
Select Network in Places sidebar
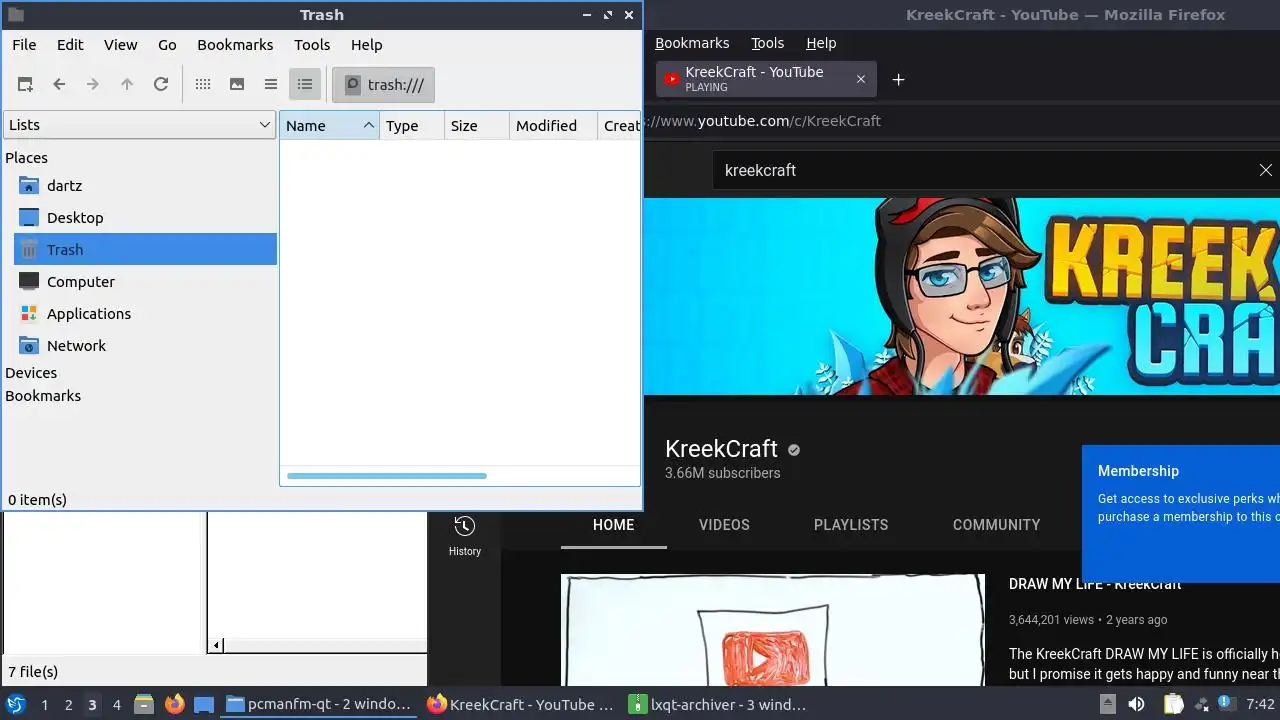coord(145,346)
